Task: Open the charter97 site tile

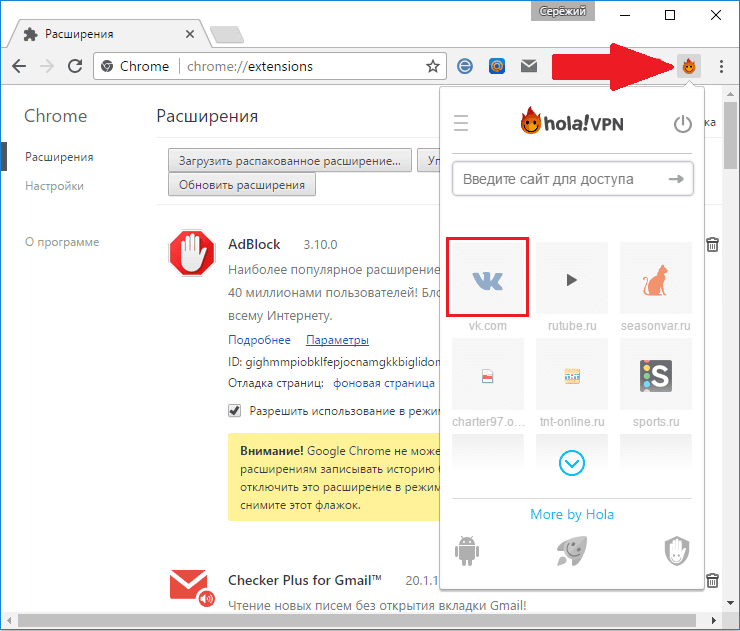Action: pyautogui.click(x=488, y=374)
